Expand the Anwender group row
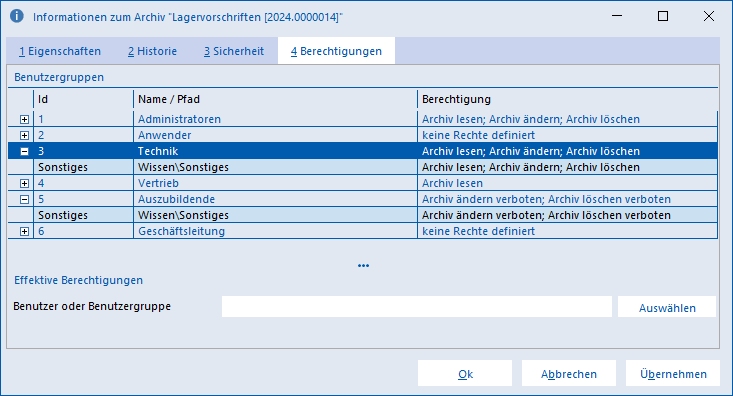The image size is (733, 396). point(24,135)
